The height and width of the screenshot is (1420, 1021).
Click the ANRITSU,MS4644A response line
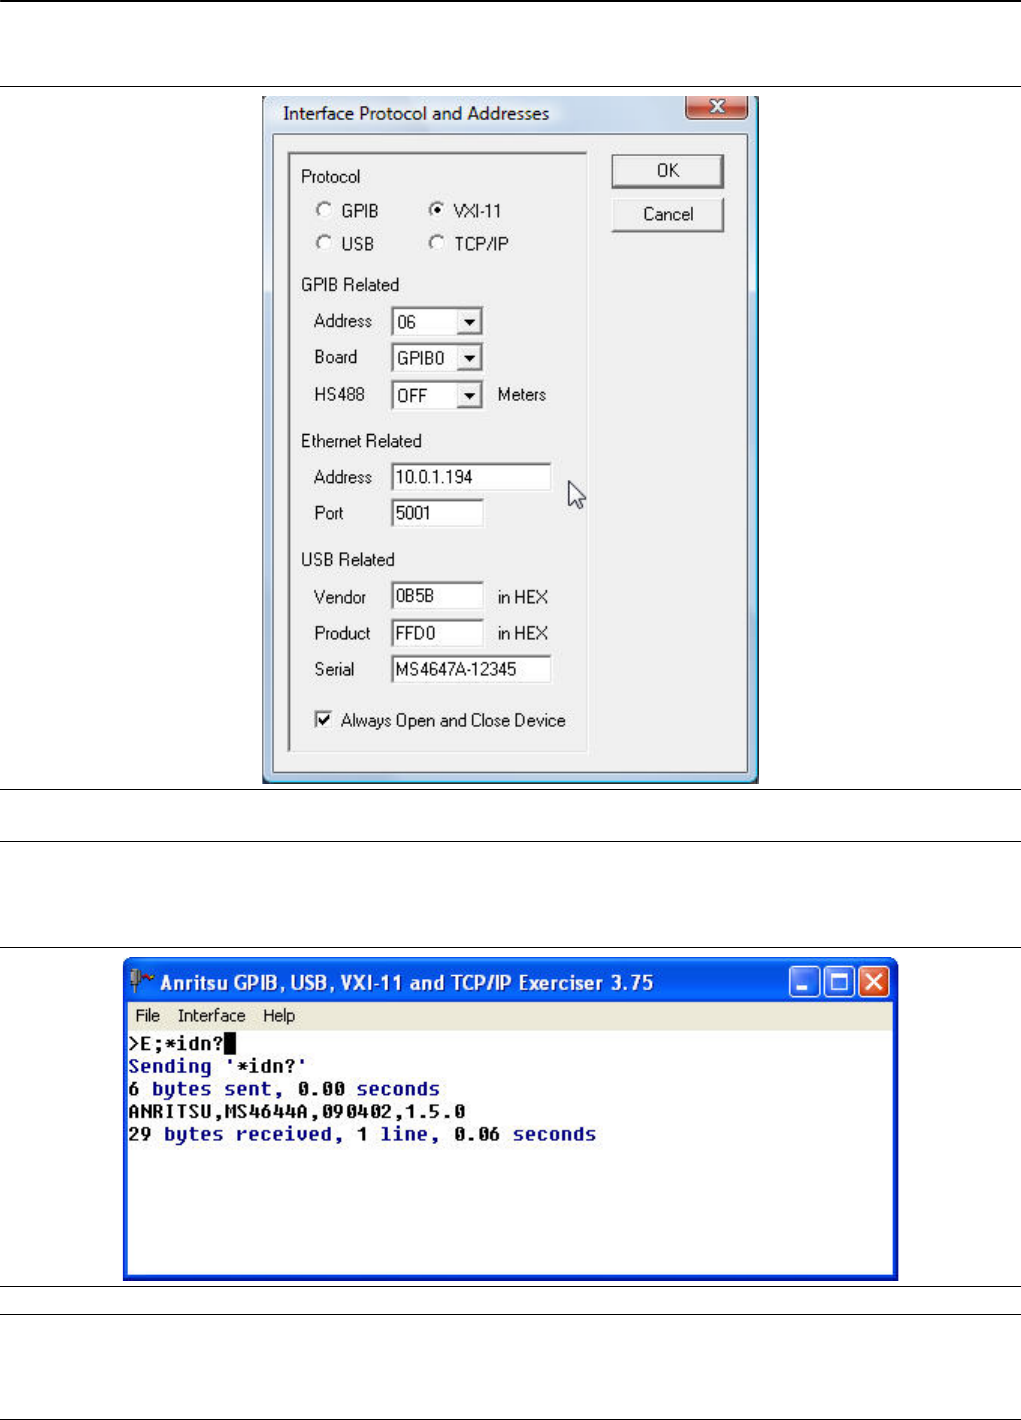297,1111
